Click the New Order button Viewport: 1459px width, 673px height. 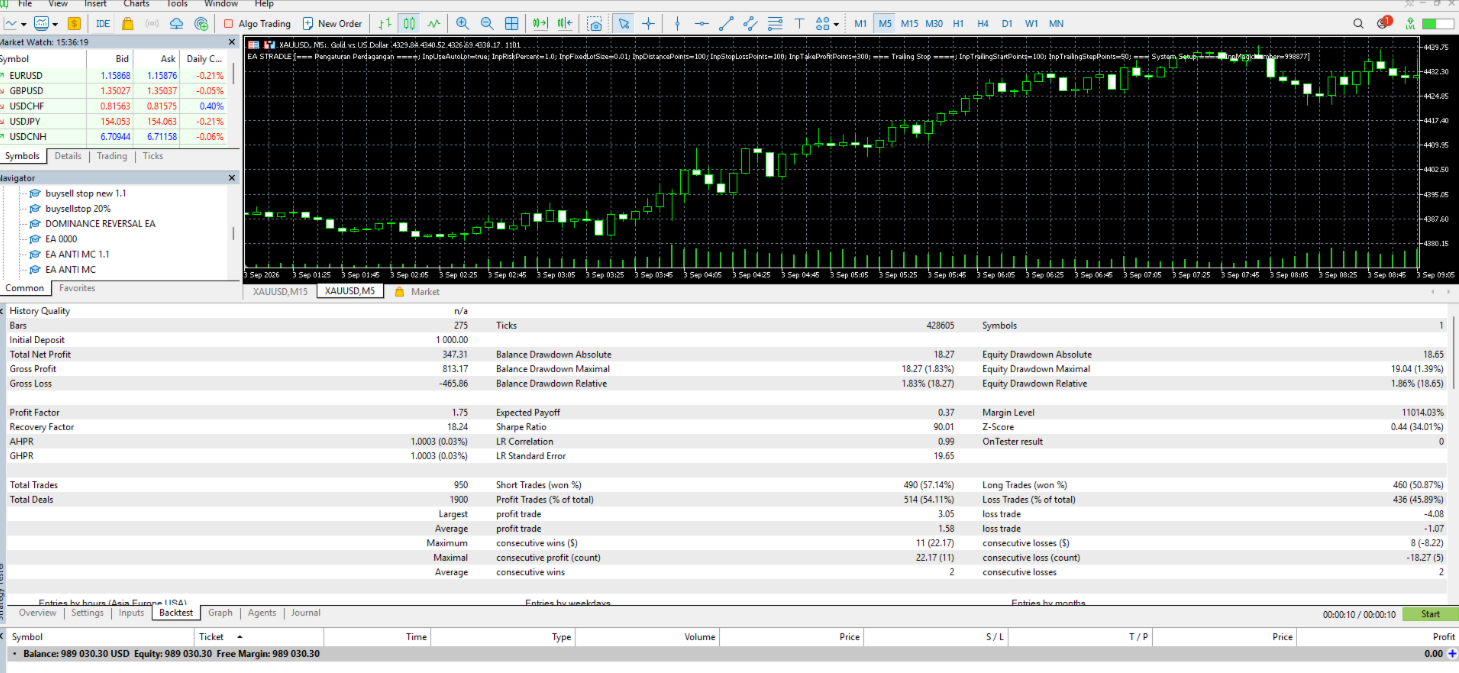tap(333, 23)
